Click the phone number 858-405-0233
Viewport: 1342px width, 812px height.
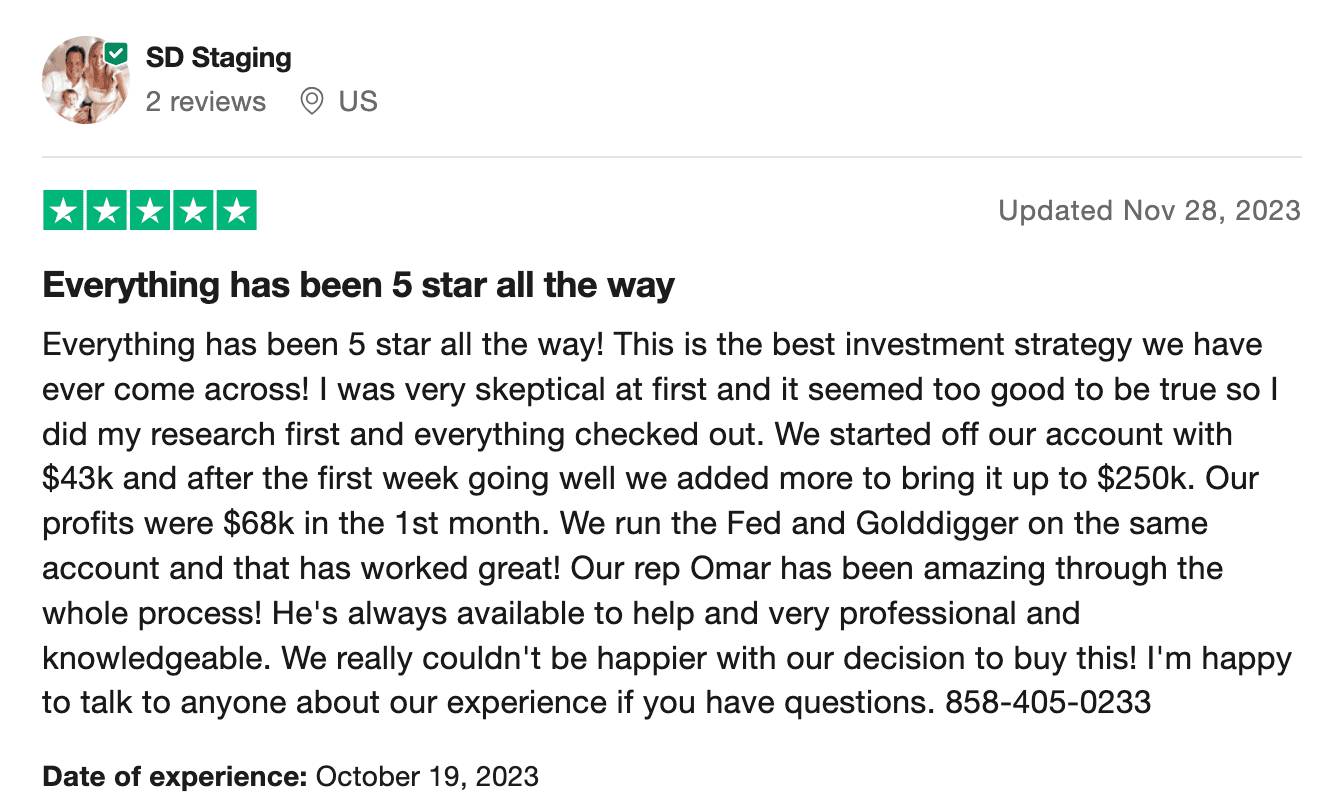[x=1048, y=703]
